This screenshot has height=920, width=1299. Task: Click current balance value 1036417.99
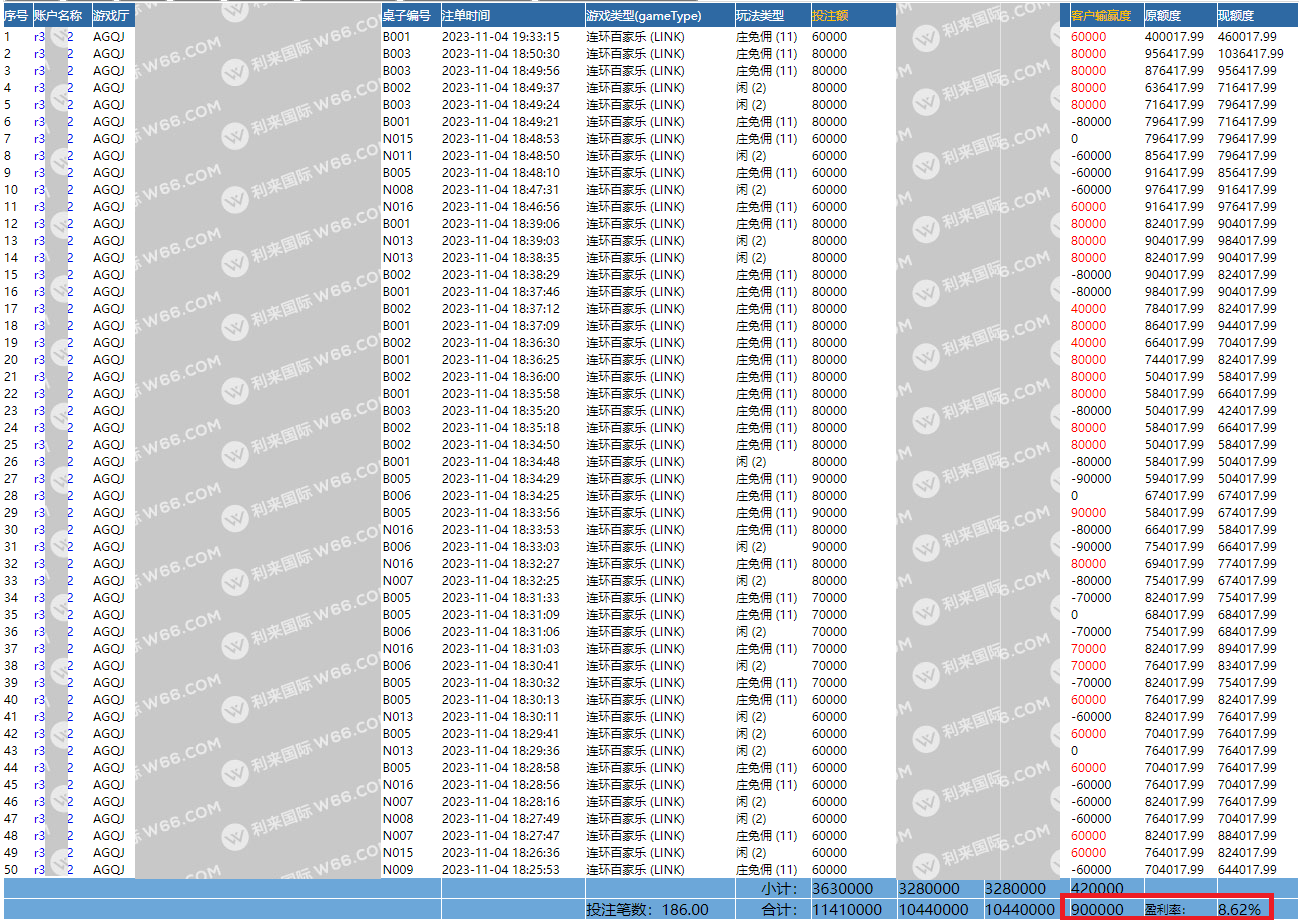coord(1251,54)
